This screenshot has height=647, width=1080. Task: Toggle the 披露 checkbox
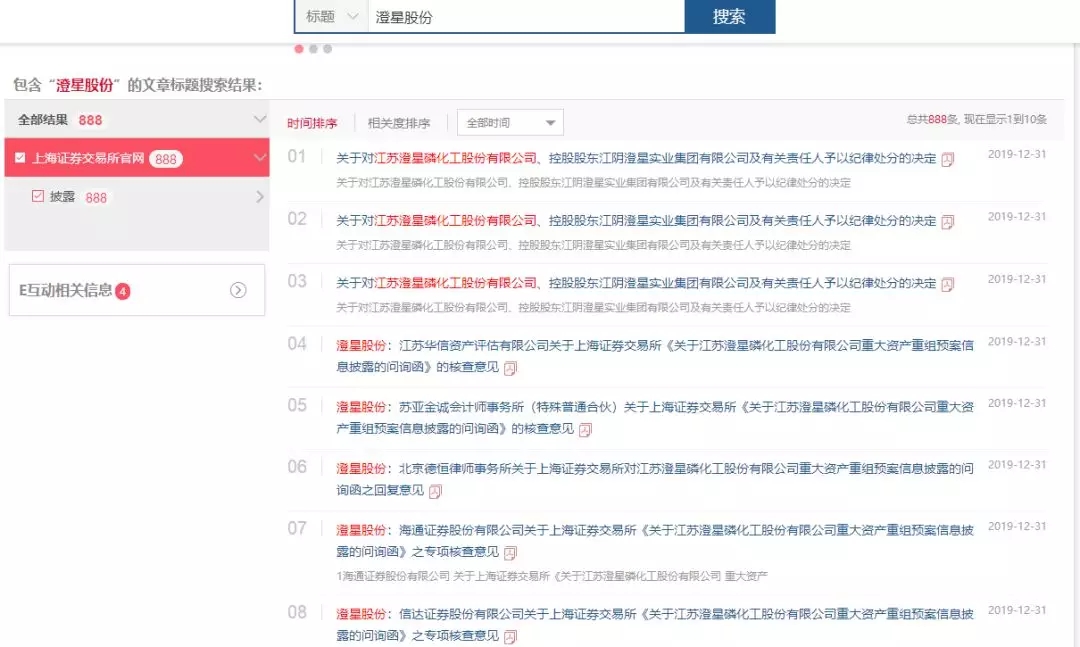pyautogui.click(x=38, y=196)
